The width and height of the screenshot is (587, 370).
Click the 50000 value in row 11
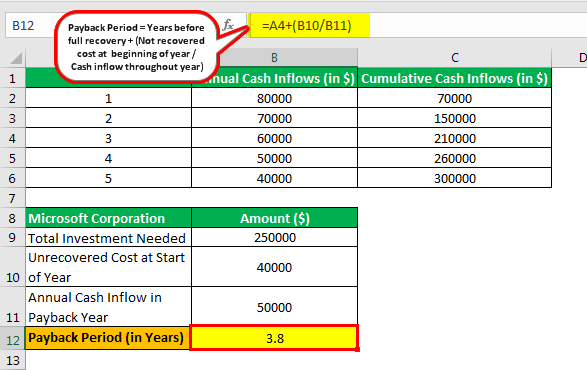pyautogui.click(x=274, y=306)
